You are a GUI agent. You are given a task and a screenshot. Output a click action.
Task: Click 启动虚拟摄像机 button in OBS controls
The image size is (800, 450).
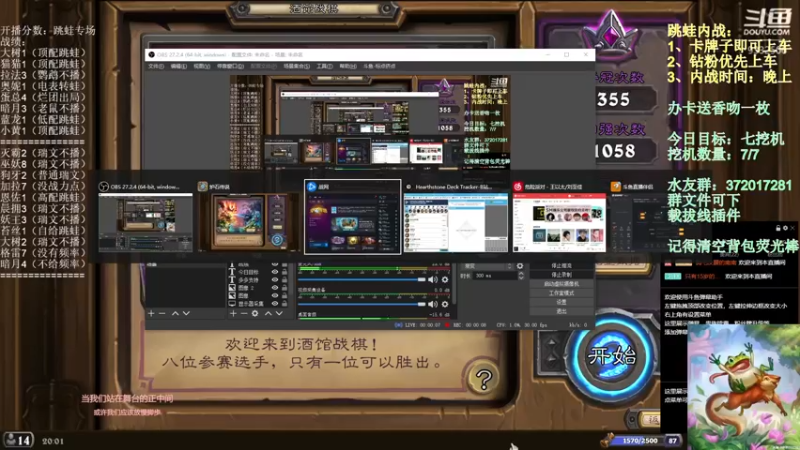(x=561, y=284)
